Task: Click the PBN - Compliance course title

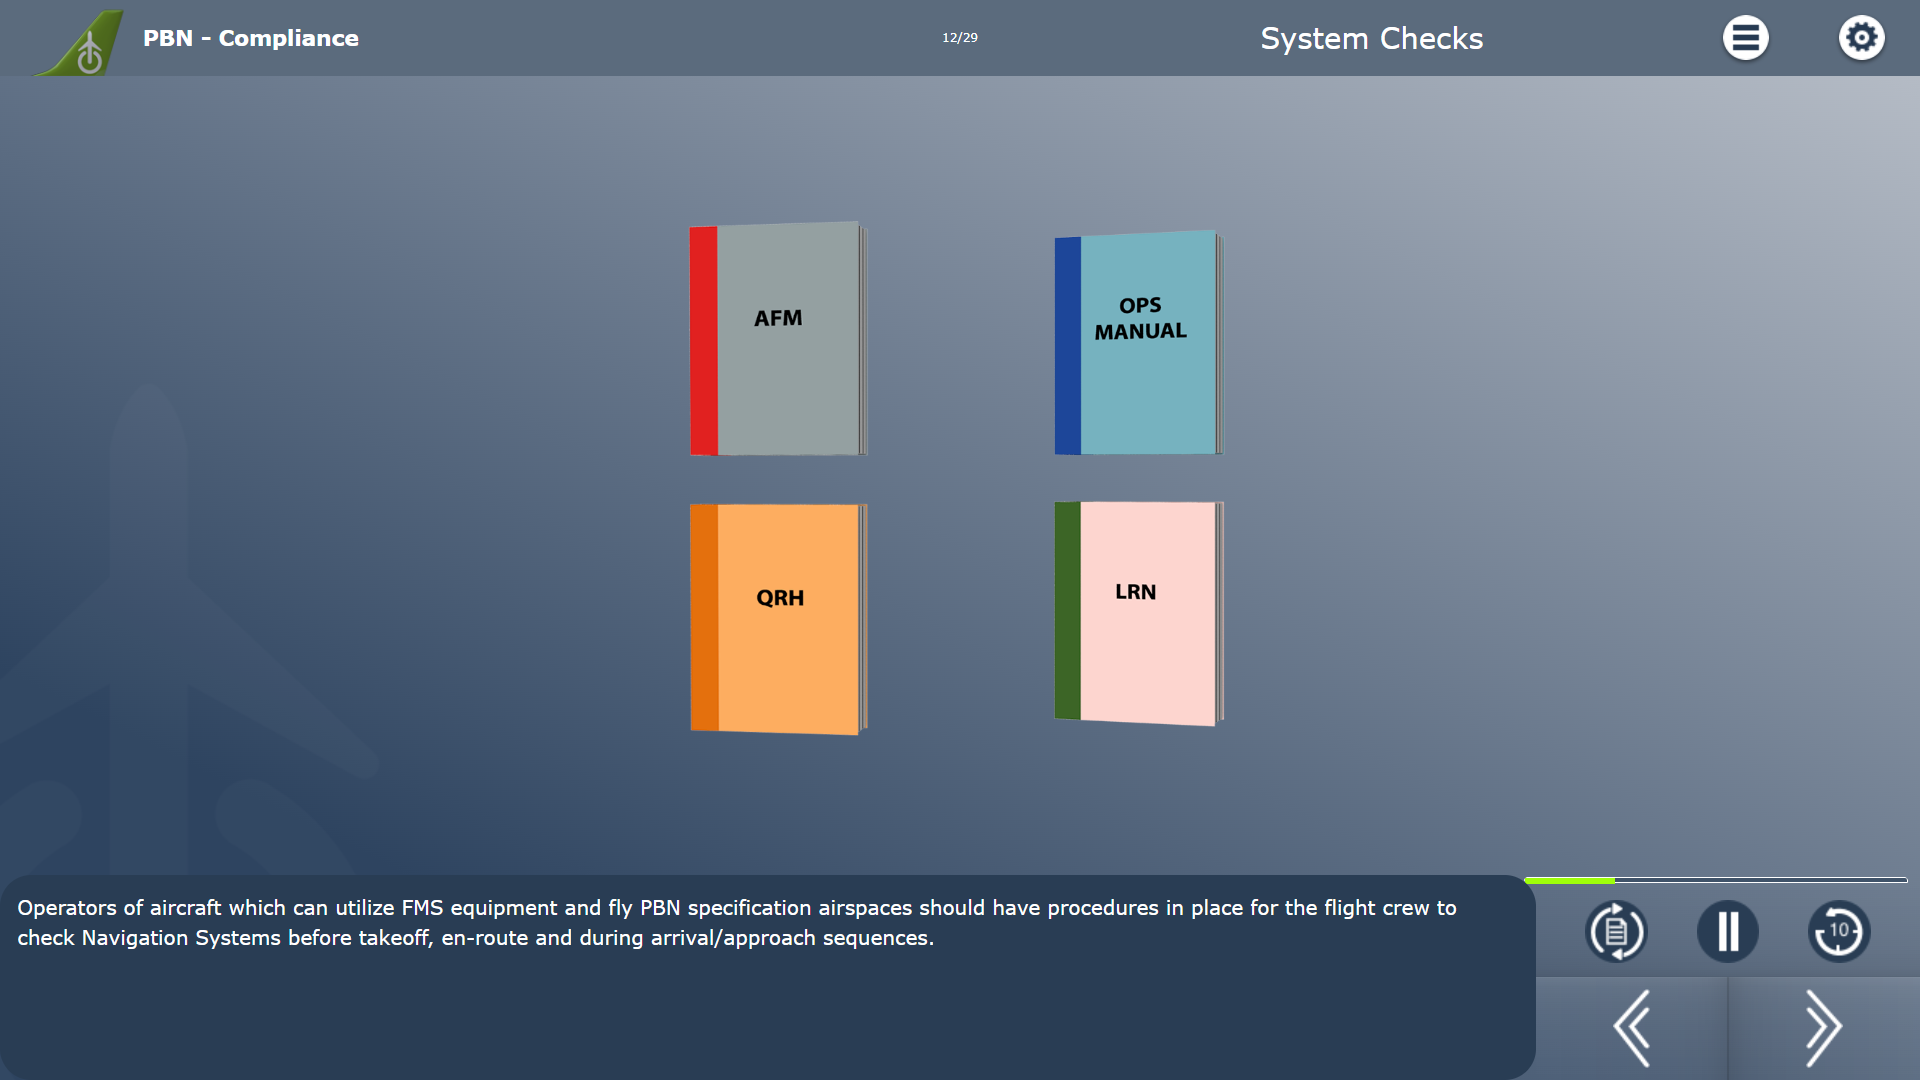Action: tap(251, 38)
